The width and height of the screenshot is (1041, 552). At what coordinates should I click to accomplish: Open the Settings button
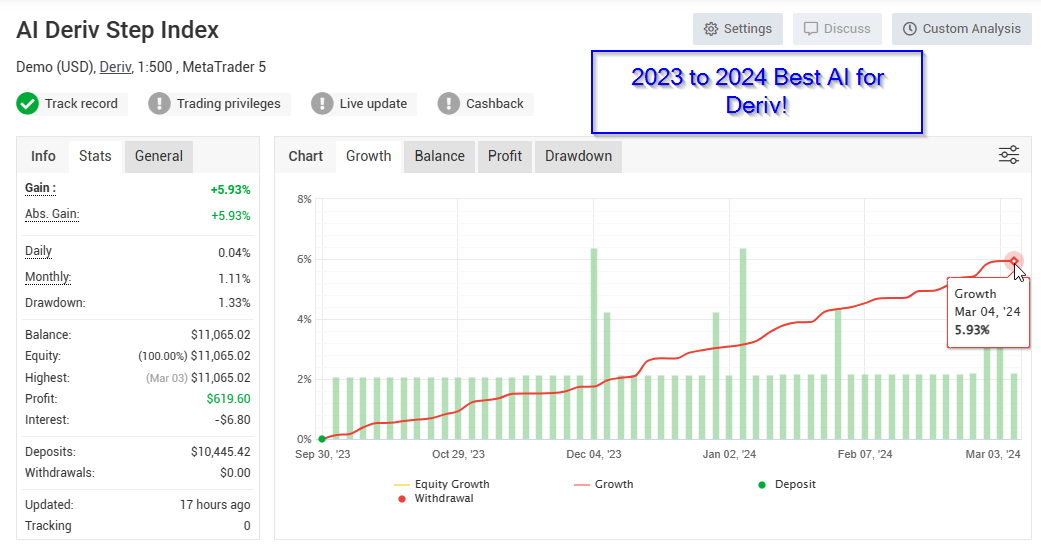pyautogui.click(x=738, y=29)
